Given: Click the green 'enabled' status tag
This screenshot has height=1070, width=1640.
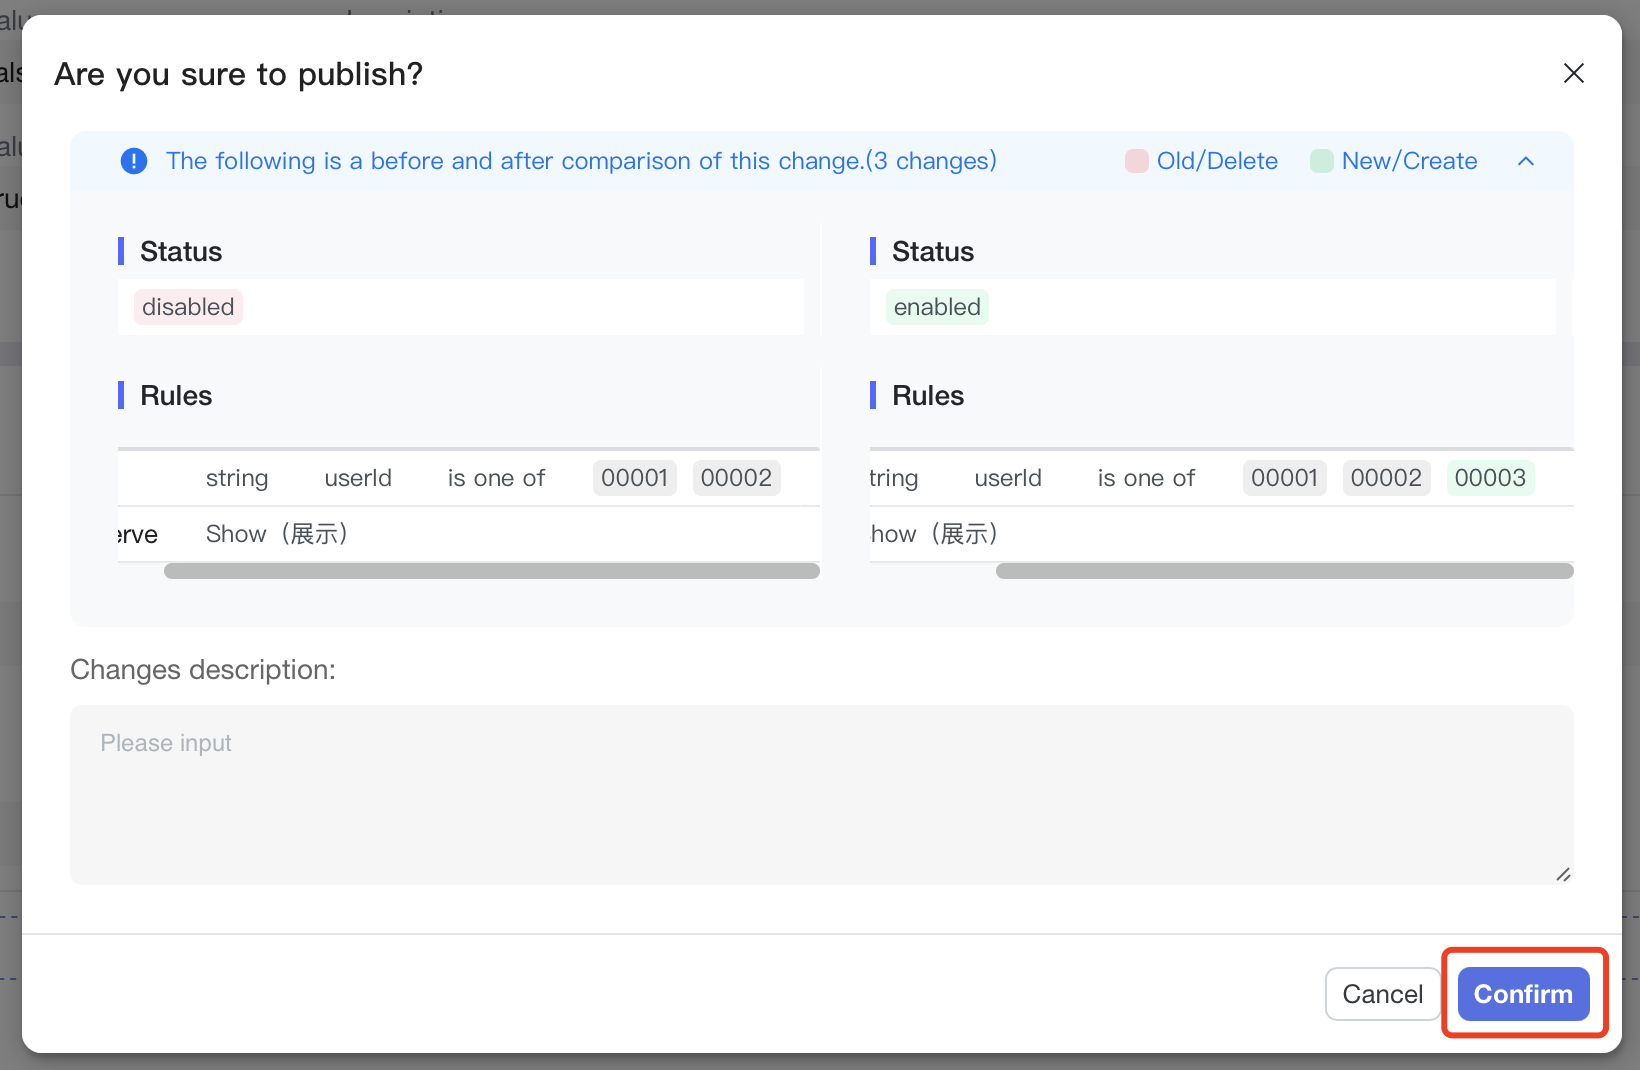Looking at the screenshot, I should (x=937, y=307).
